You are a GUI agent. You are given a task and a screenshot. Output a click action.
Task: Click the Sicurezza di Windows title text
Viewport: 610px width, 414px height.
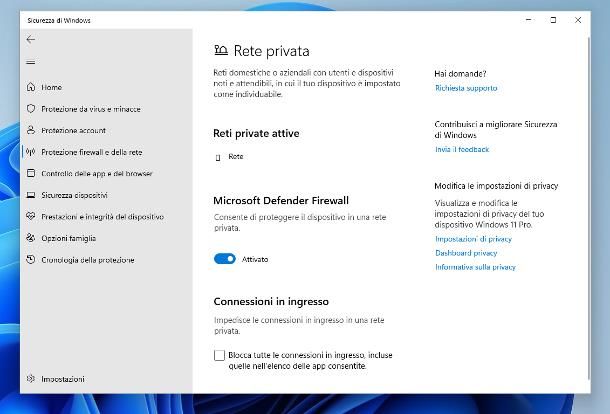coord(59,20)
